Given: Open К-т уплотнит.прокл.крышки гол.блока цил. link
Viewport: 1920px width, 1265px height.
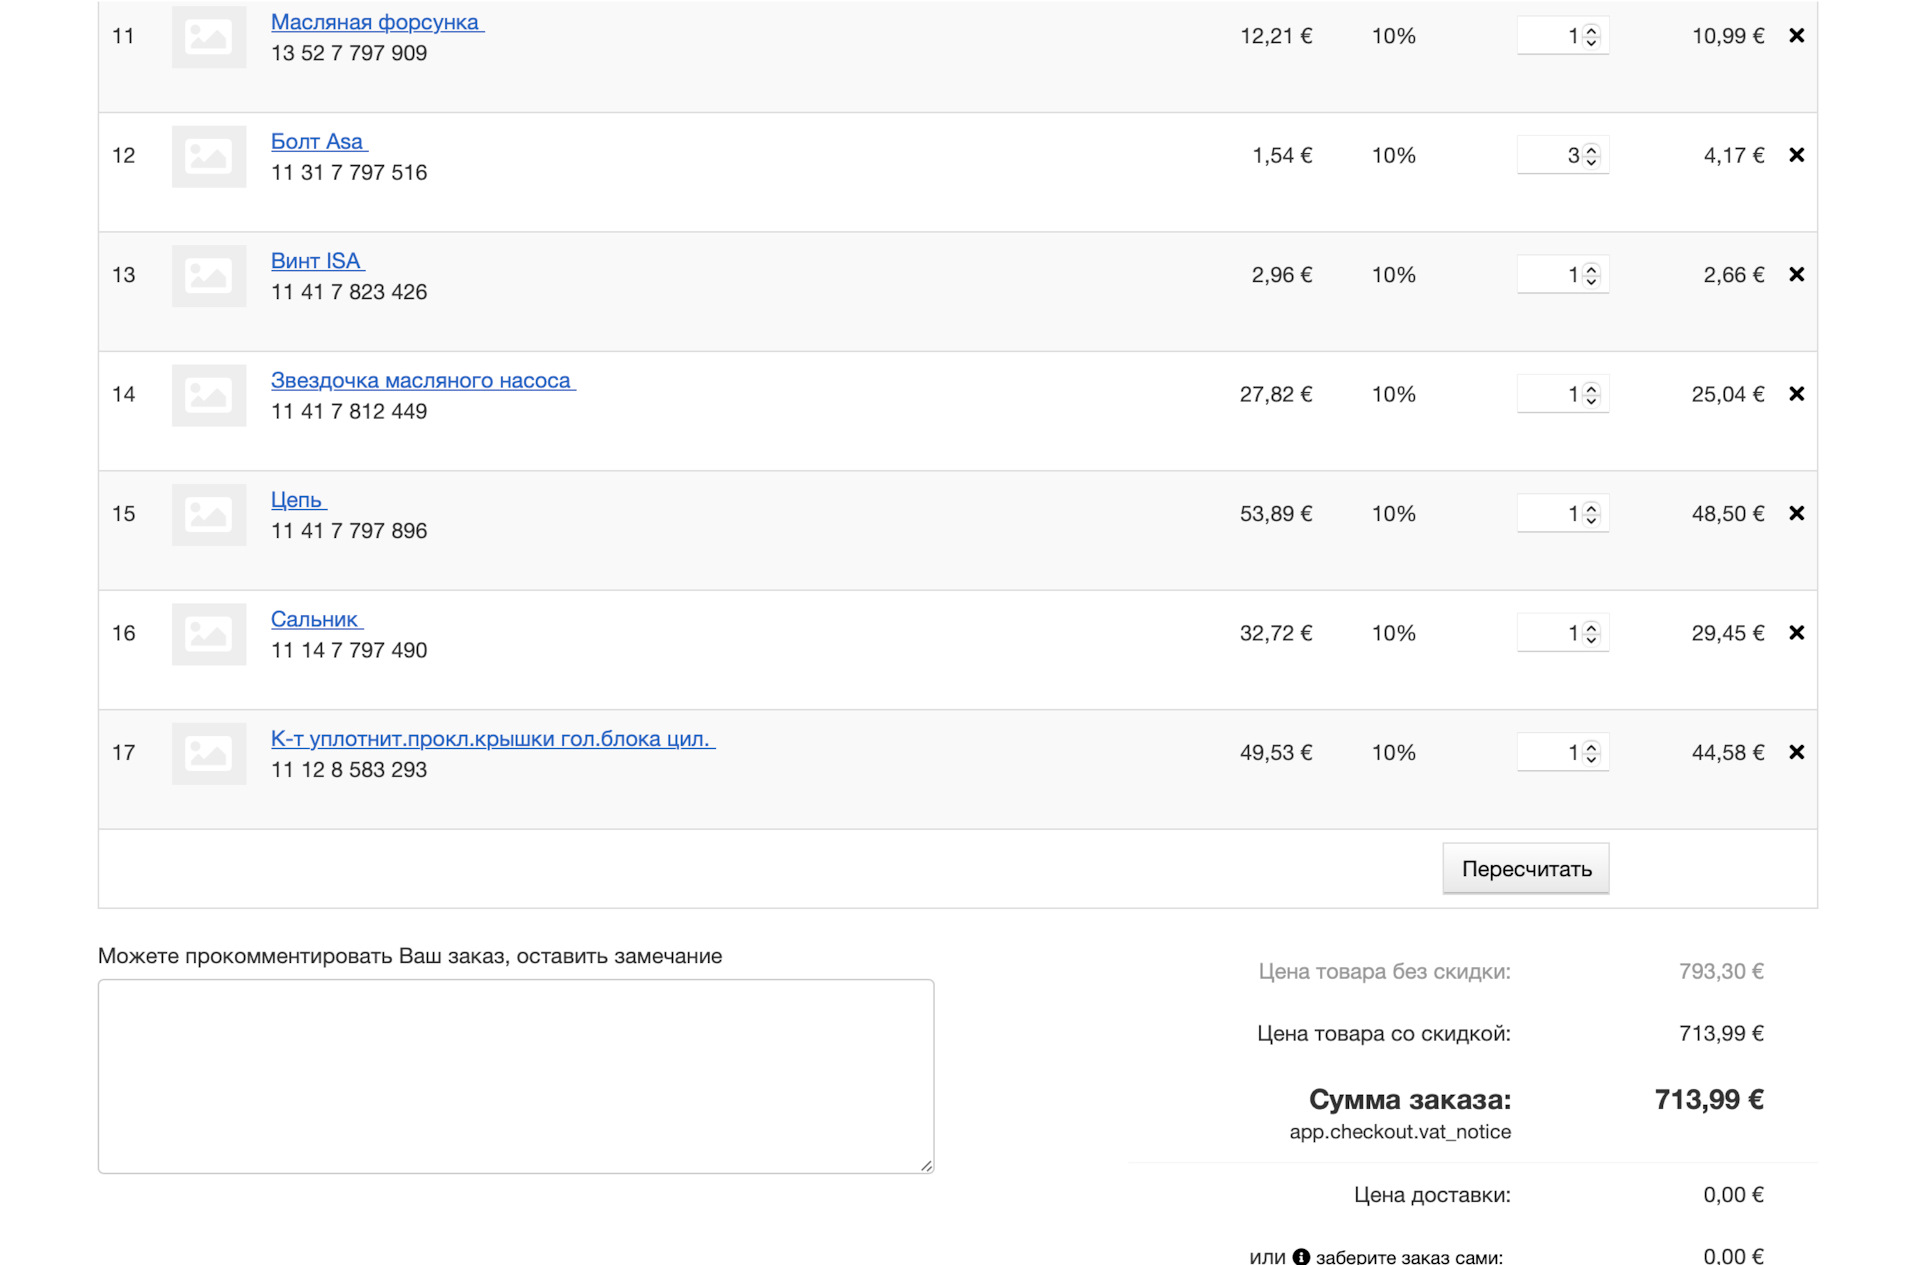Looking at the screenshot, I should click(490, 739).
